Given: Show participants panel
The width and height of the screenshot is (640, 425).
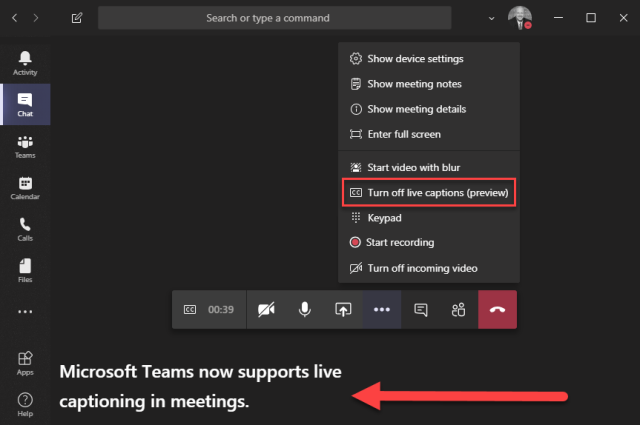Looking at the screenshot, I should tap(459, 309).
